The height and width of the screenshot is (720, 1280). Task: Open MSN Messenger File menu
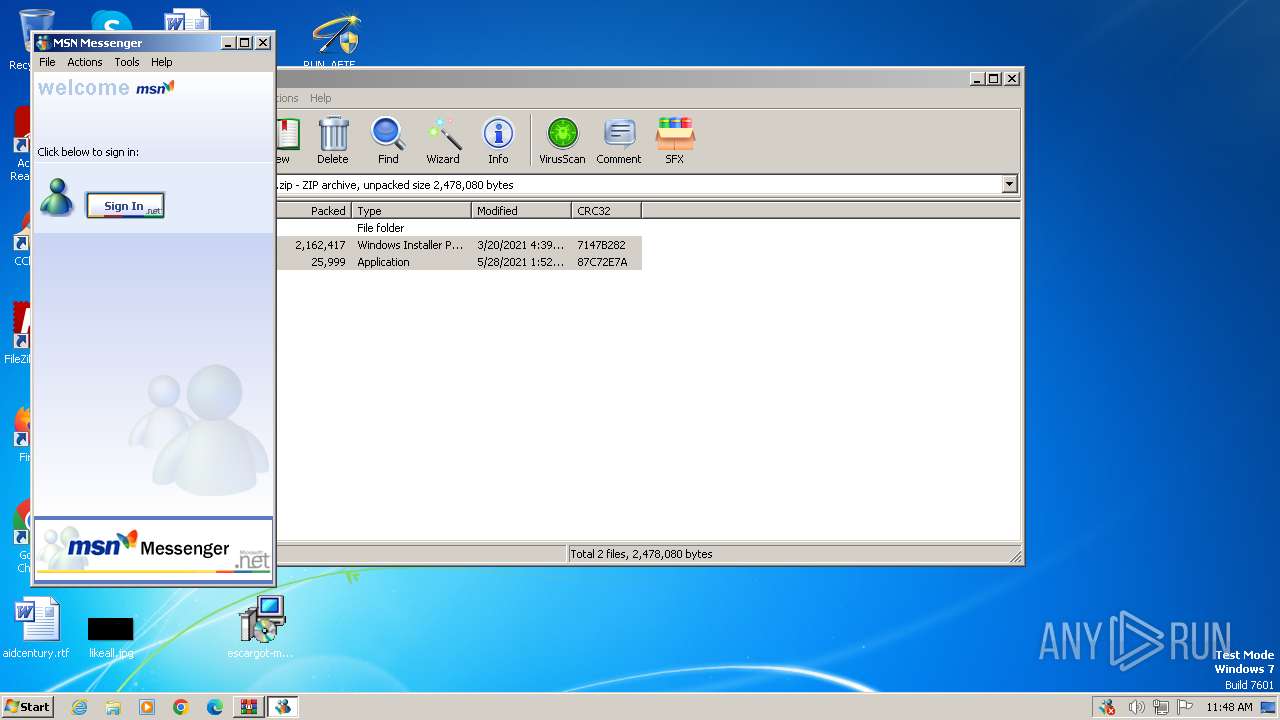[47, 62]
